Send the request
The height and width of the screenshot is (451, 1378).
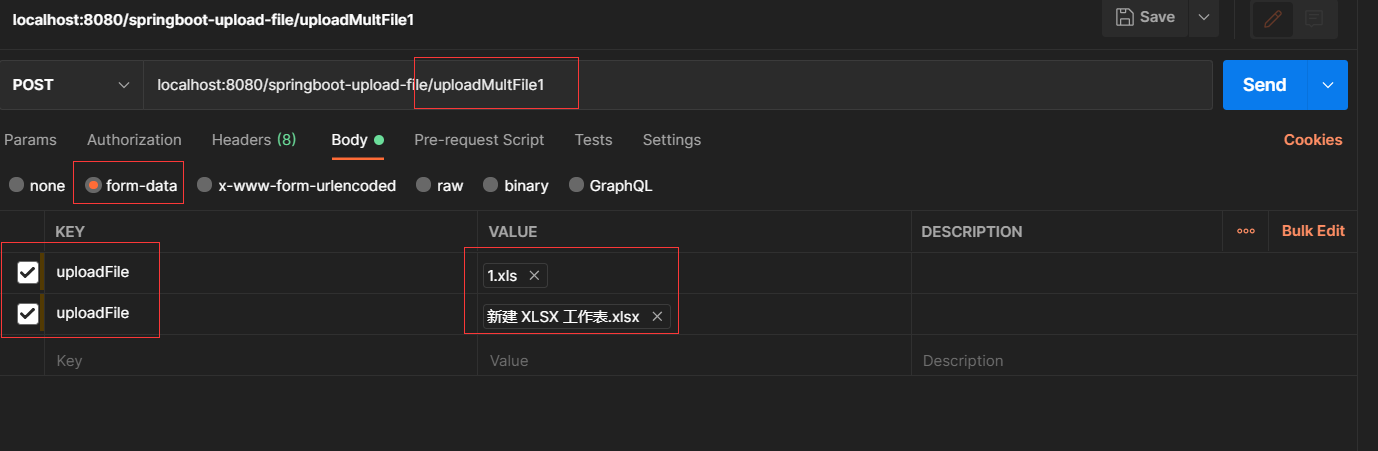pyautogui.click(x=1264, y=85)
